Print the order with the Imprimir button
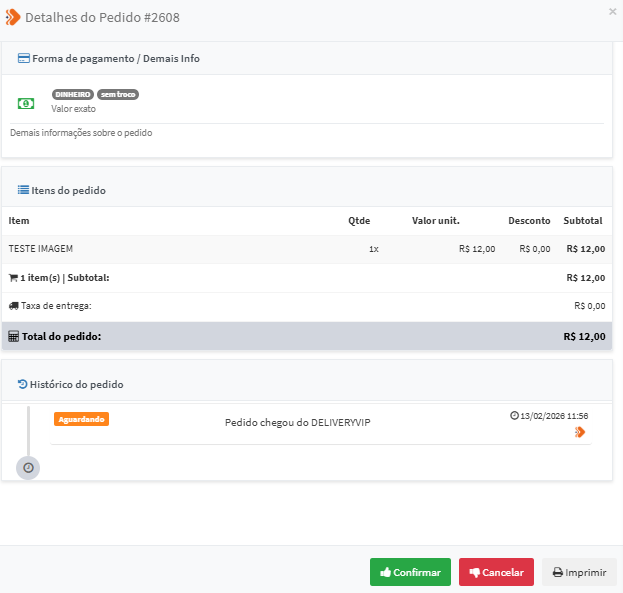 click(x=579, y=572)
